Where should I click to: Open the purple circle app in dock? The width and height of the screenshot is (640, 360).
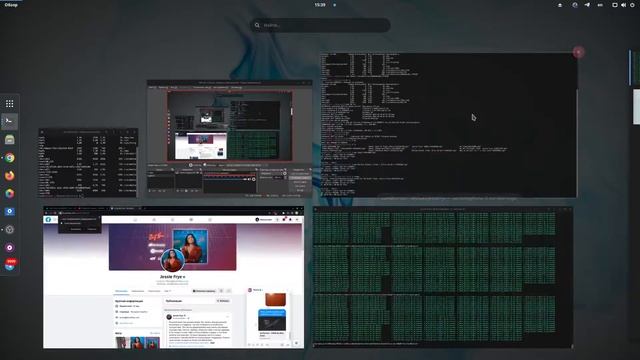(9, 247)
